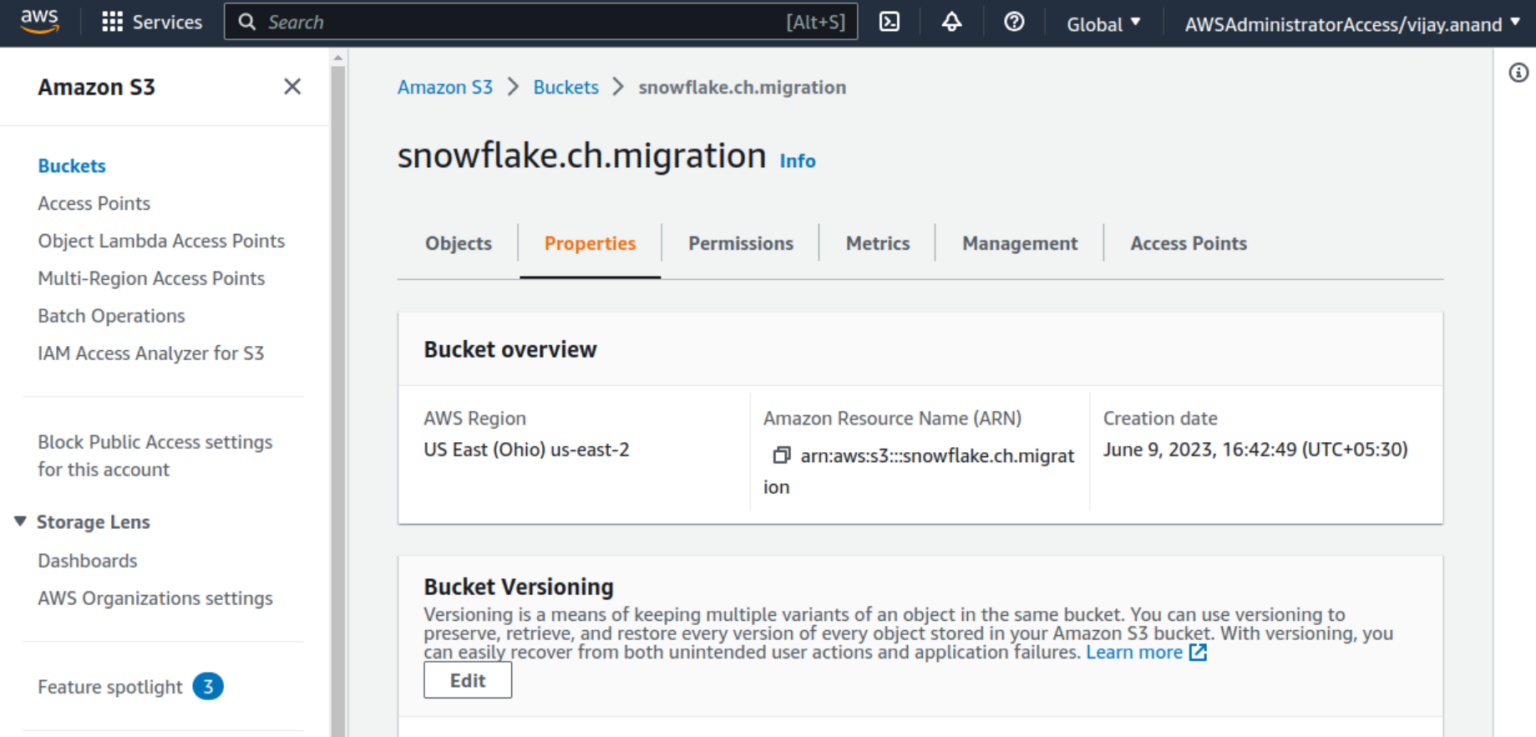Focus the top Search field
1536x737 pixels.
click(x=541, y=22)
